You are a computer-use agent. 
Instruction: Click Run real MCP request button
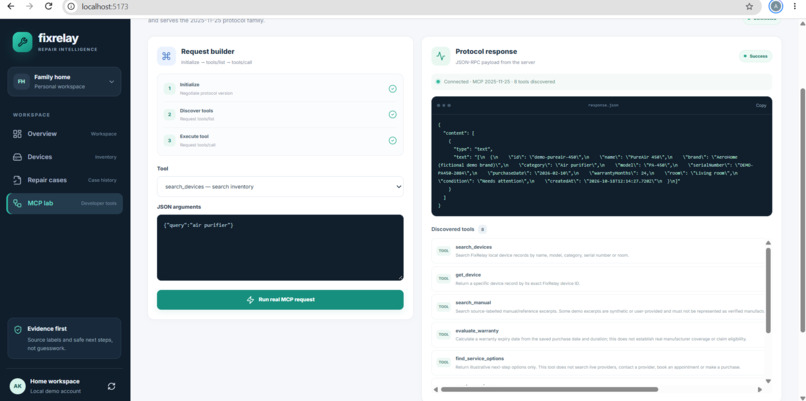click(x=280, y=300)
